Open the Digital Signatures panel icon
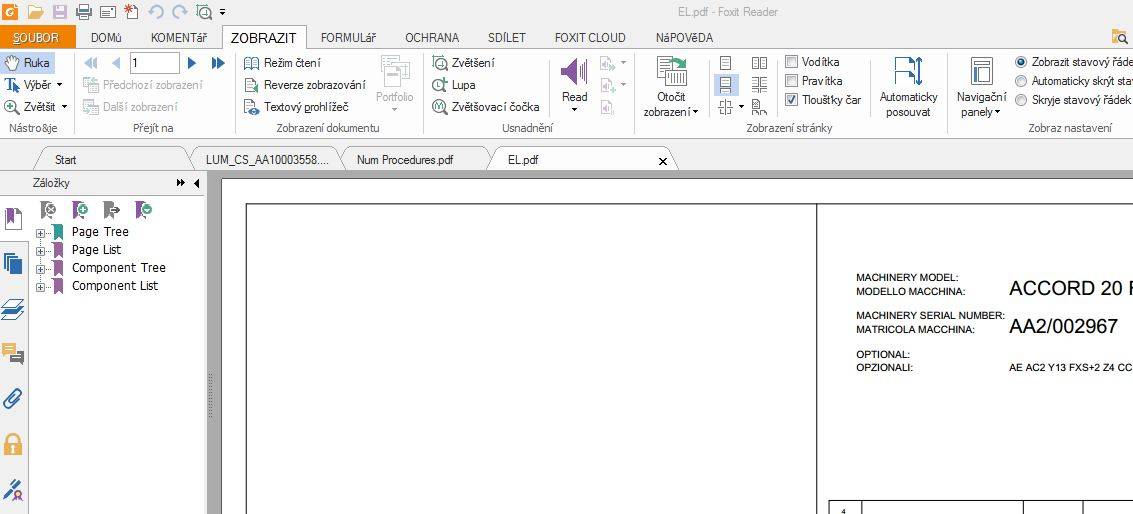This screenshot has width=1133, height=514. point(13,489)
